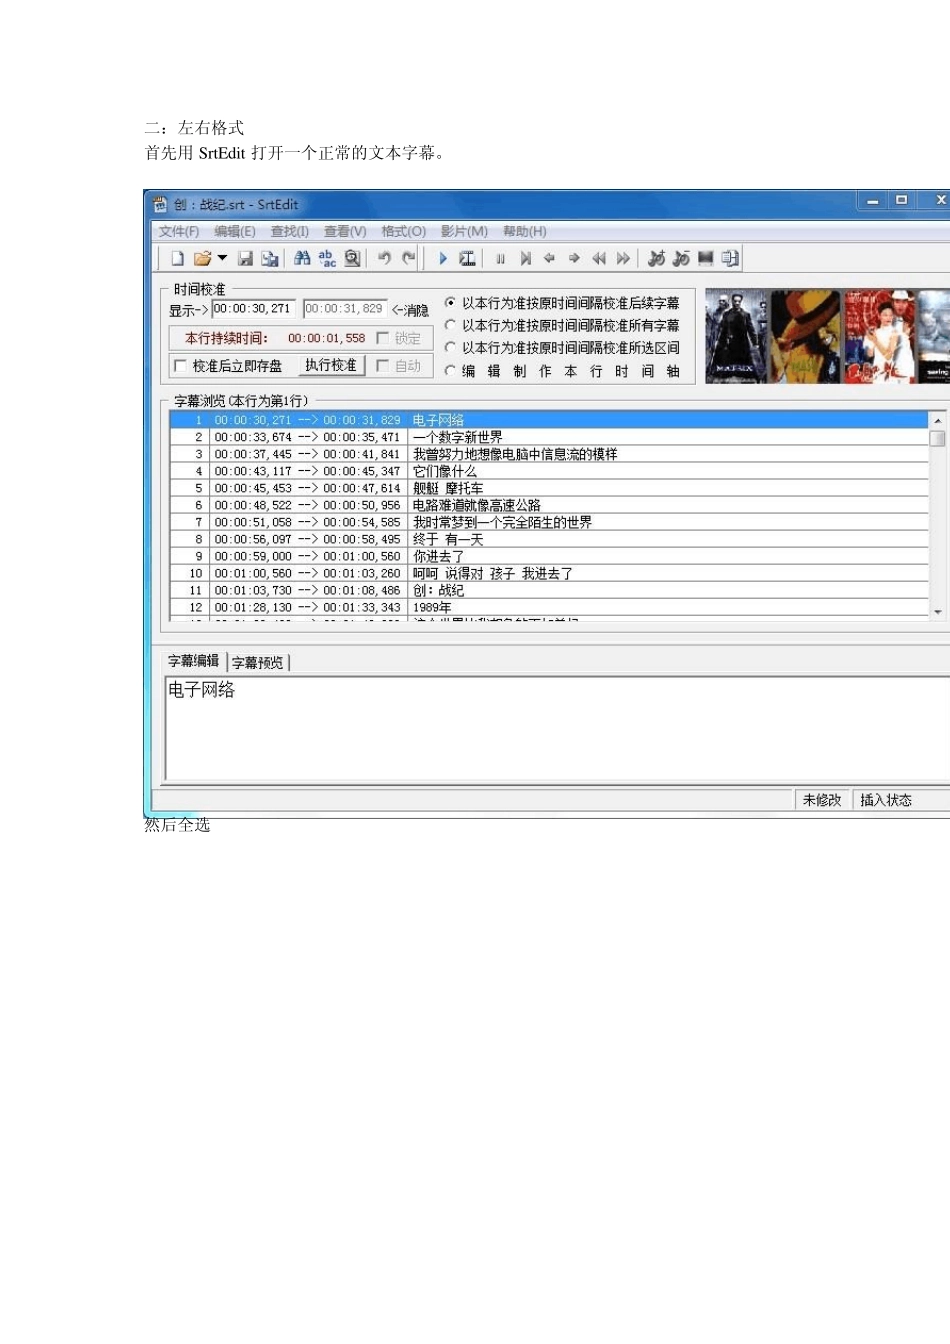
Task: Switch to the 字幕预览 tab
Action: 258,662
